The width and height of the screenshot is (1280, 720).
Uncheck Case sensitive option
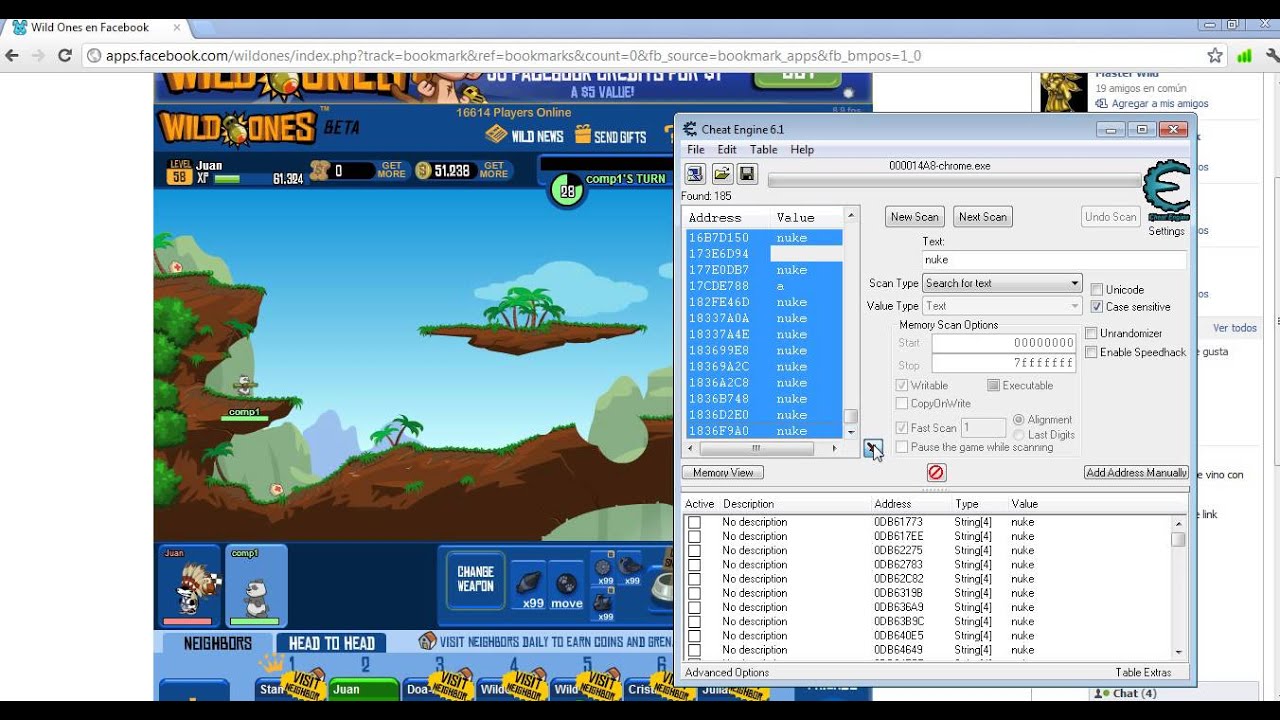point(1097,307)
